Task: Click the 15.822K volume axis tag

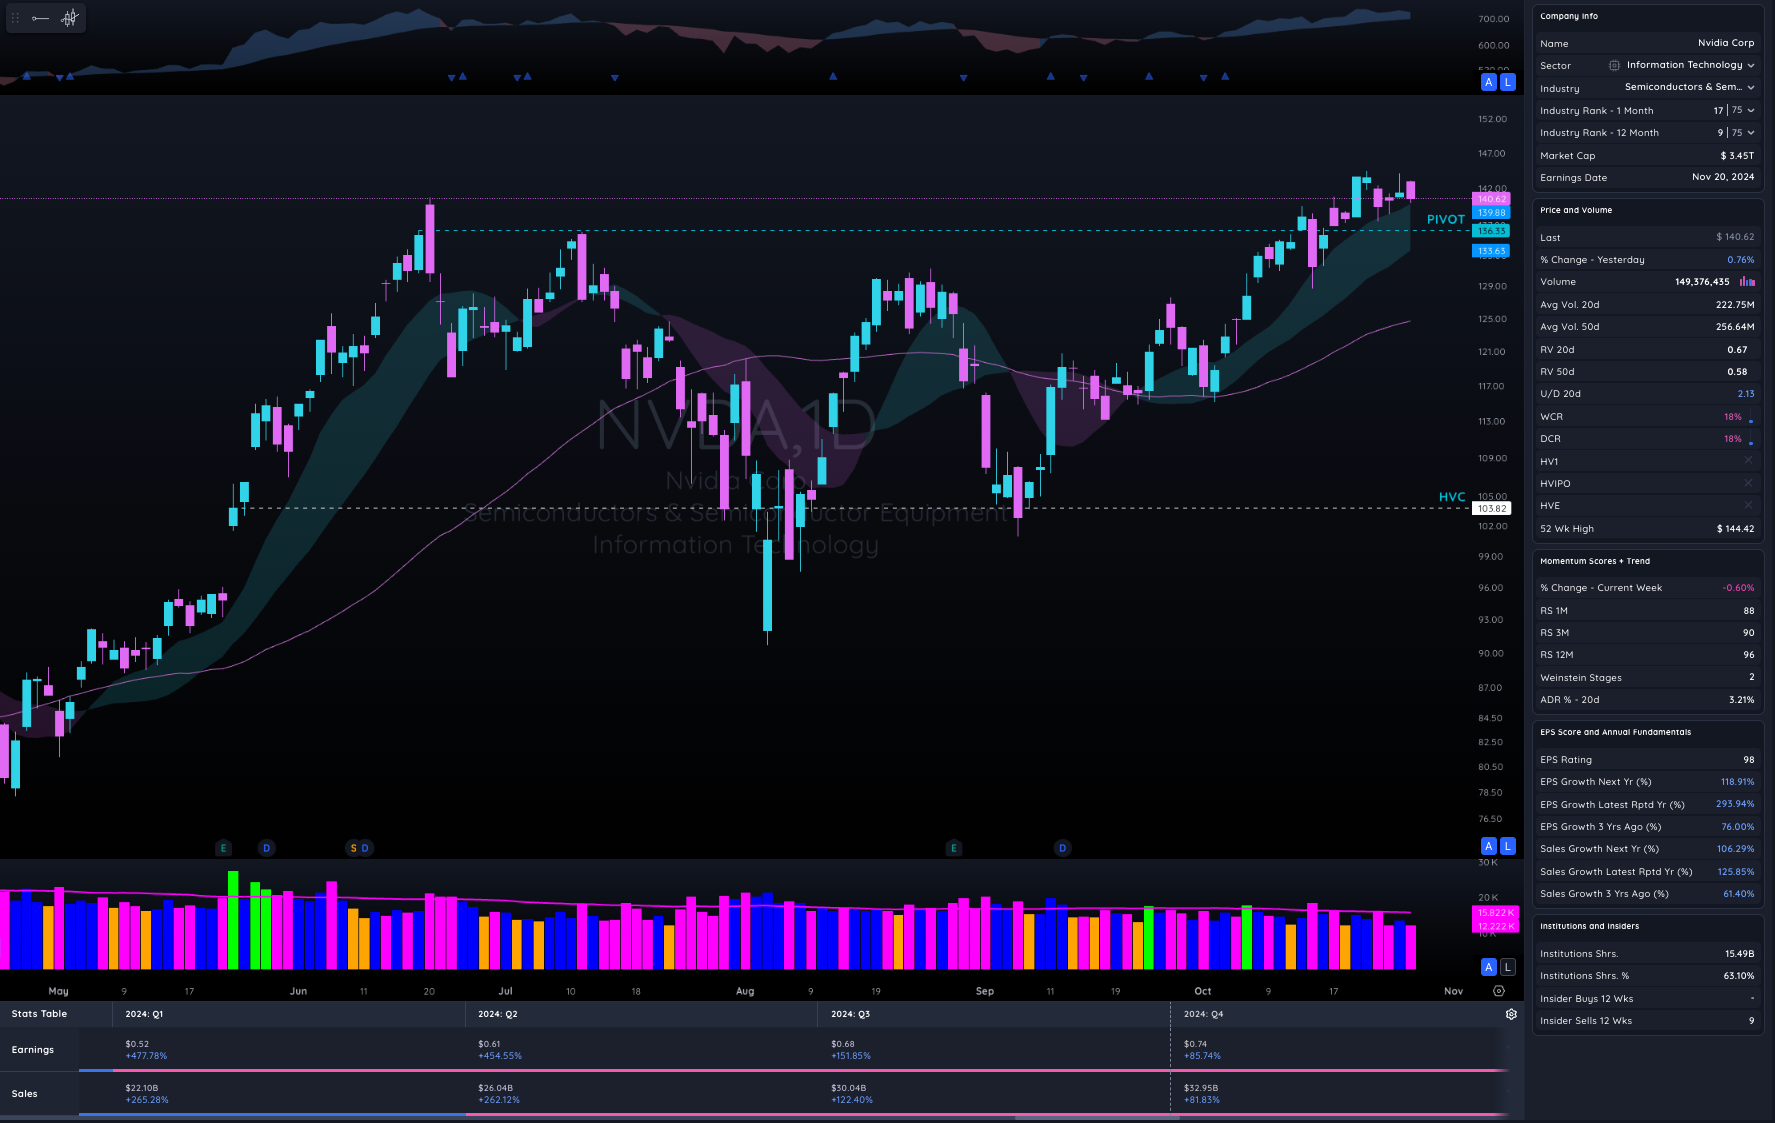Action: [x=1496, y=913]
